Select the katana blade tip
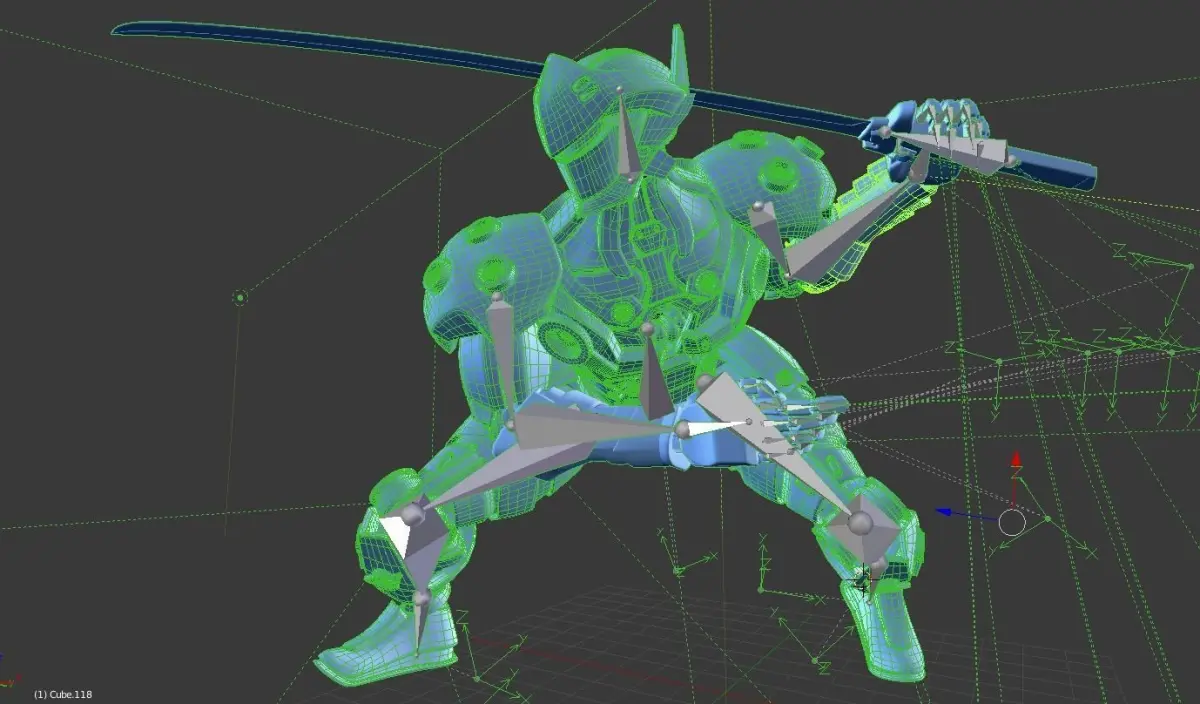The height and width of the screenshot is (704, 1200). coord(122,29)
